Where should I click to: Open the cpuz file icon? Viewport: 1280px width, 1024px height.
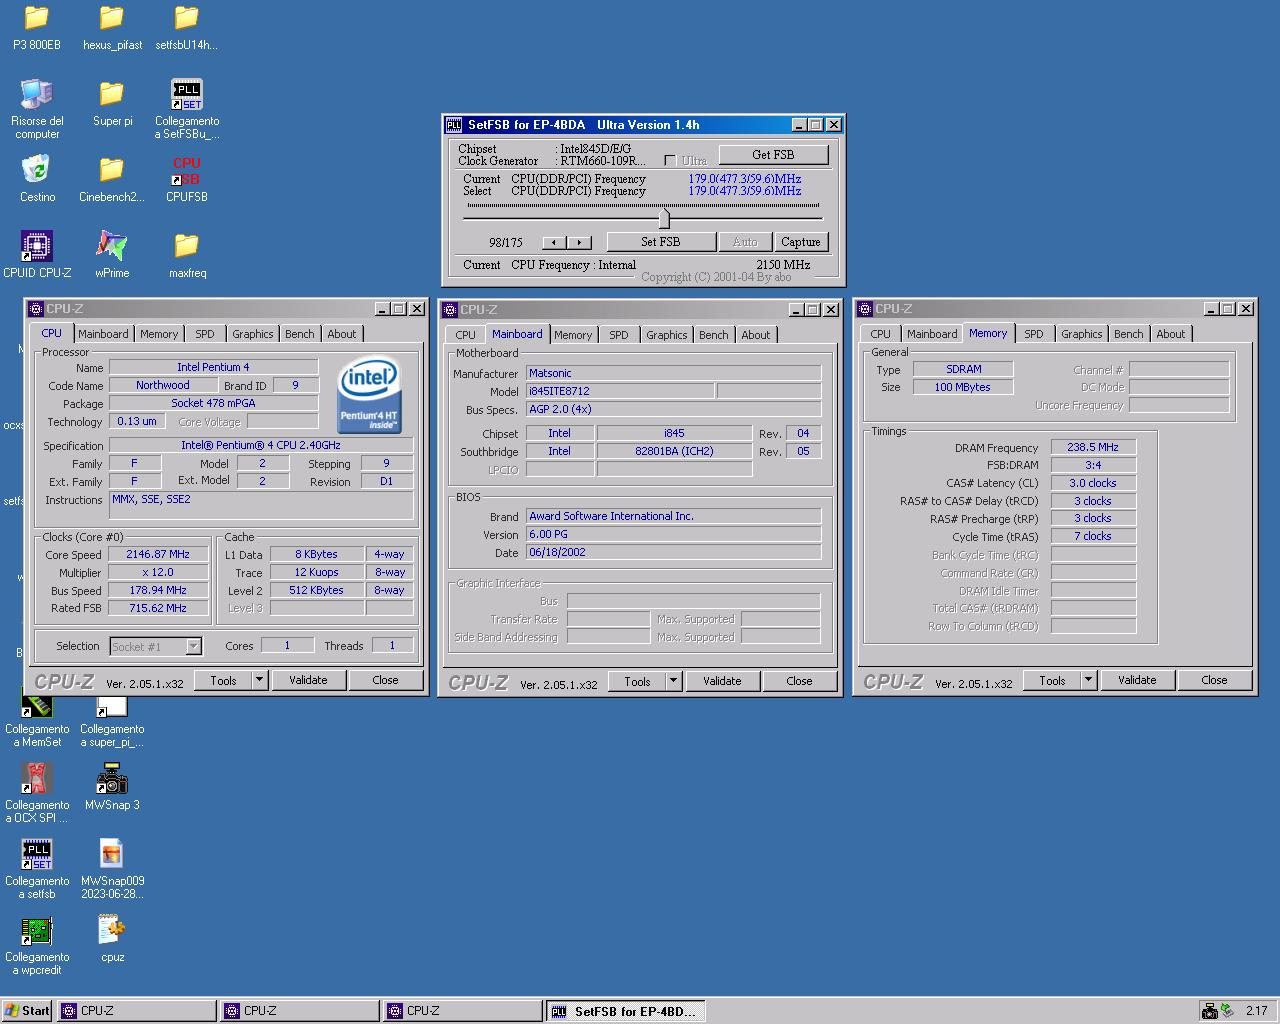pyautogui.click(x=112, y=930)
